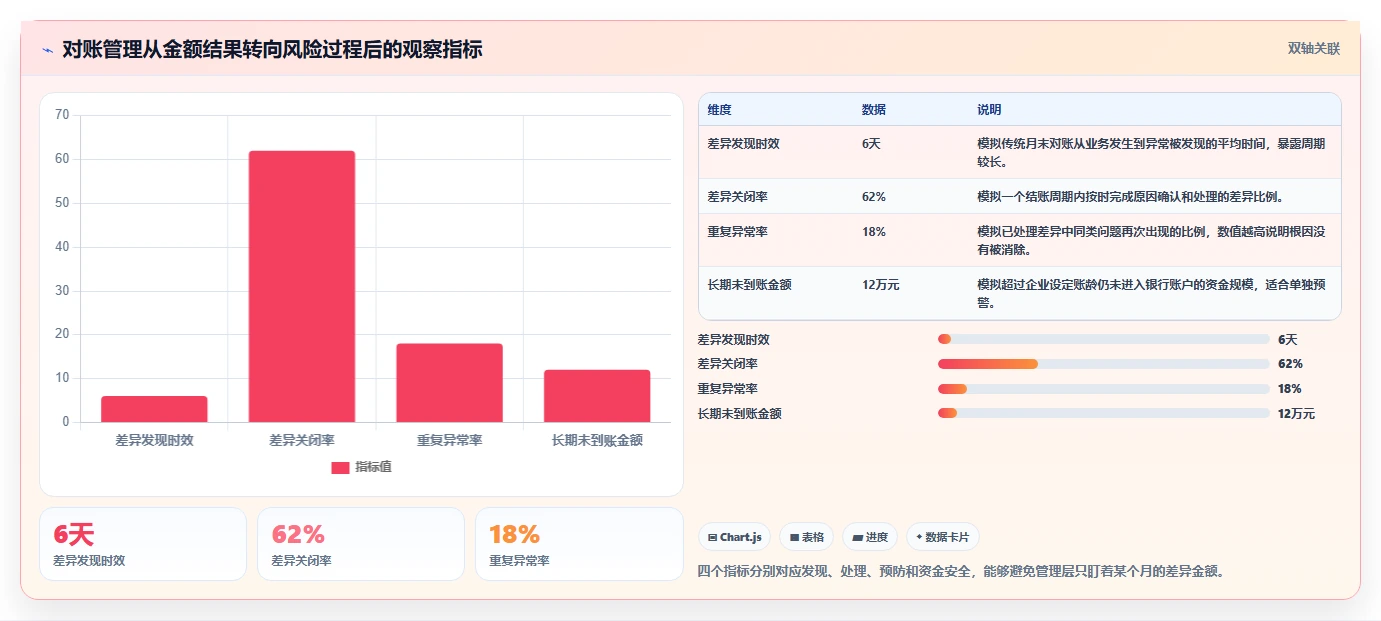Click the Chart.js tag chip
The height and width of the screenshot is (621, 1381).
click(734, 537)
